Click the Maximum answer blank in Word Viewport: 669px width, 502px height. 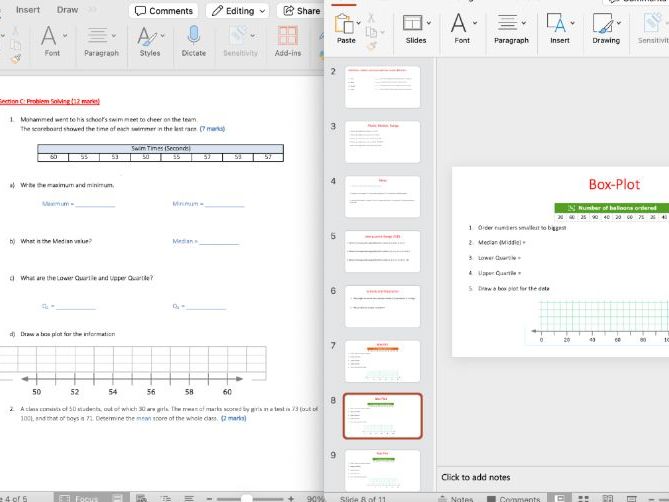pyautogui.click(x=95, y=204)
